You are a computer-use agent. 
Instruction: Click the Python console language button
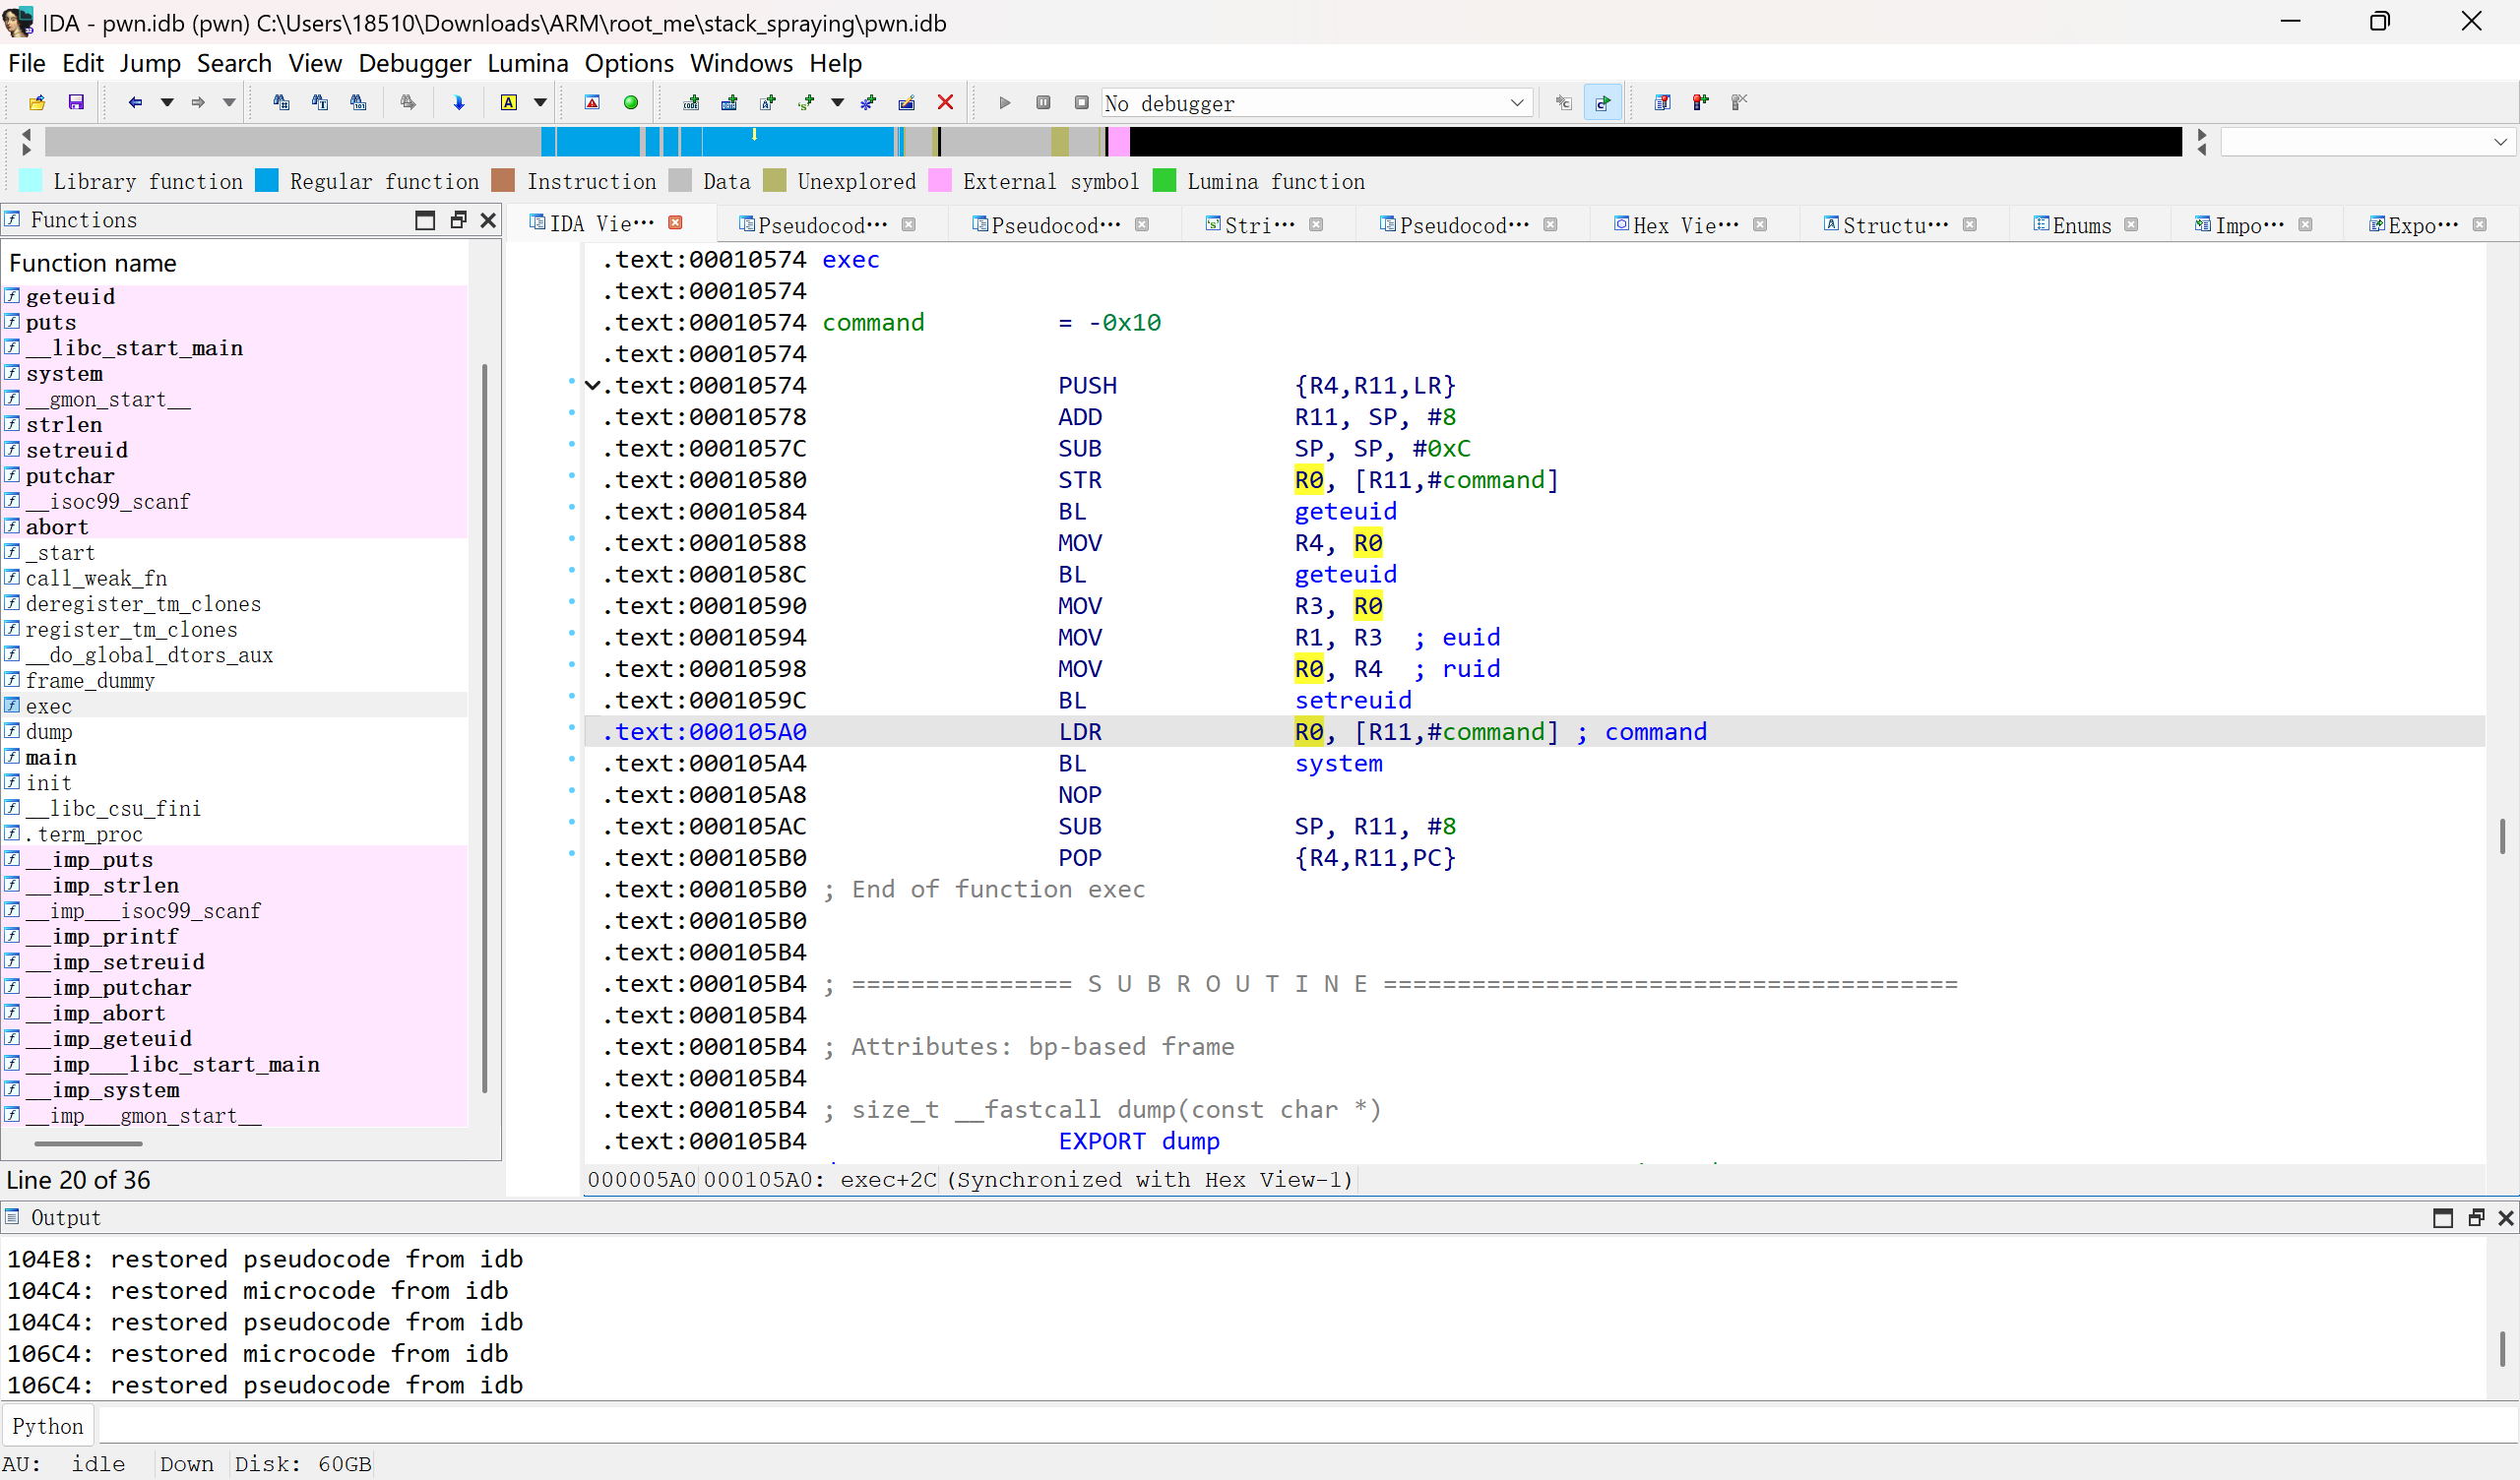point(48,1426)
